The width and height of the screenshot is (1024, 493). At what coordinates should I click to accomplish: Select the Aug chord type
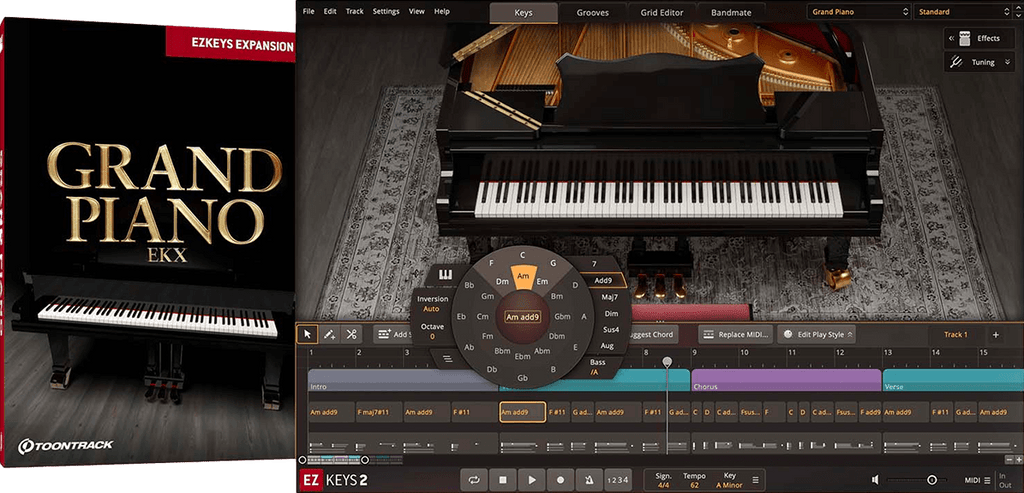tap(607, 345)
